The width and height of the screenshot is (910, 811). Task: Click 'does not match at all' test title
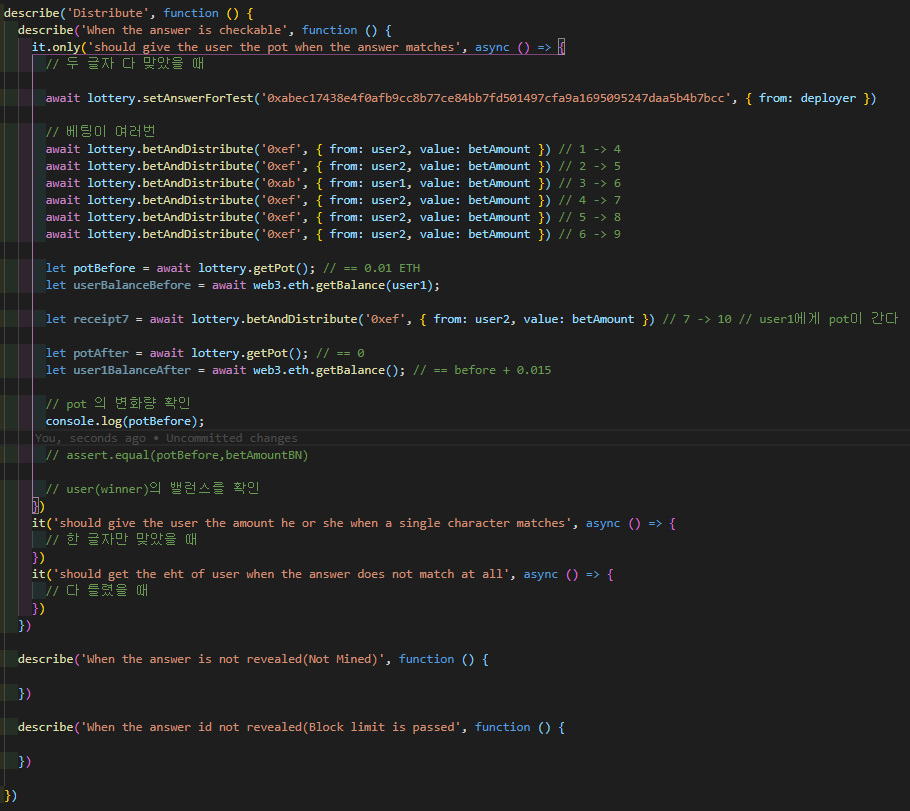[429, 574]
